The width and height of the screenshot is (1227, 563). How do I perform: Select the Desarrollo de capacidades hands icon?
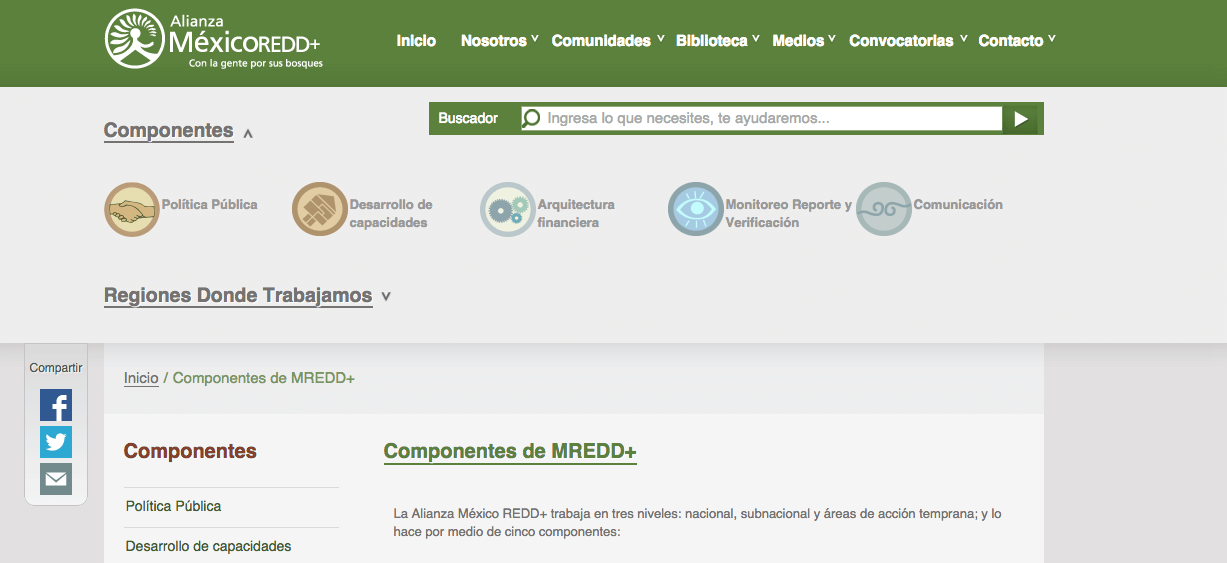(320, 210)
